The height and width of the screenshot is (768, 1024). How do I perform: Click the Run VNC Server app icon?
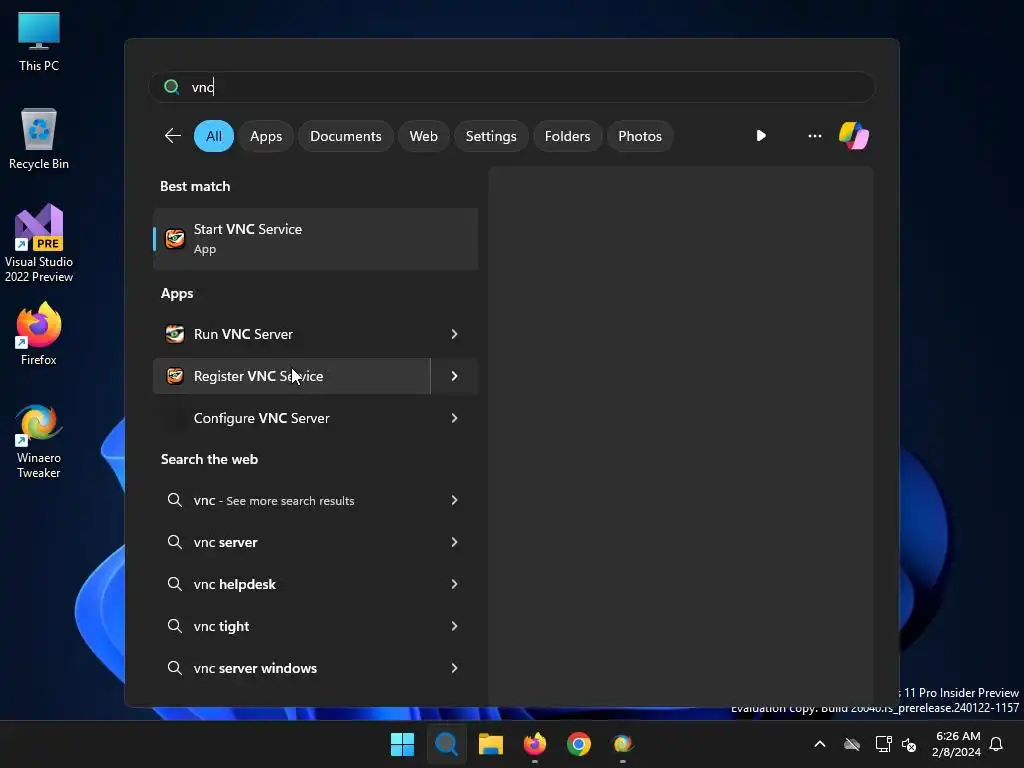[x=174, y=334]
